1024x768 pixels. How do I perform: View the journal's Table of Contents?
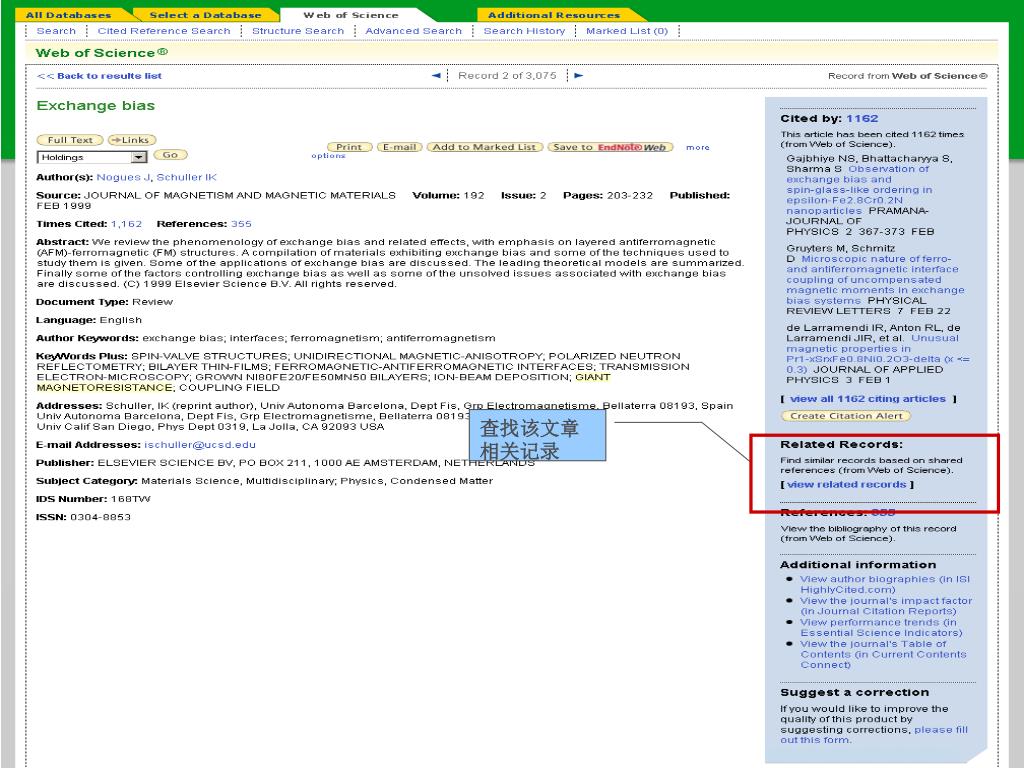pyautogui.click(x=883, y=654)
